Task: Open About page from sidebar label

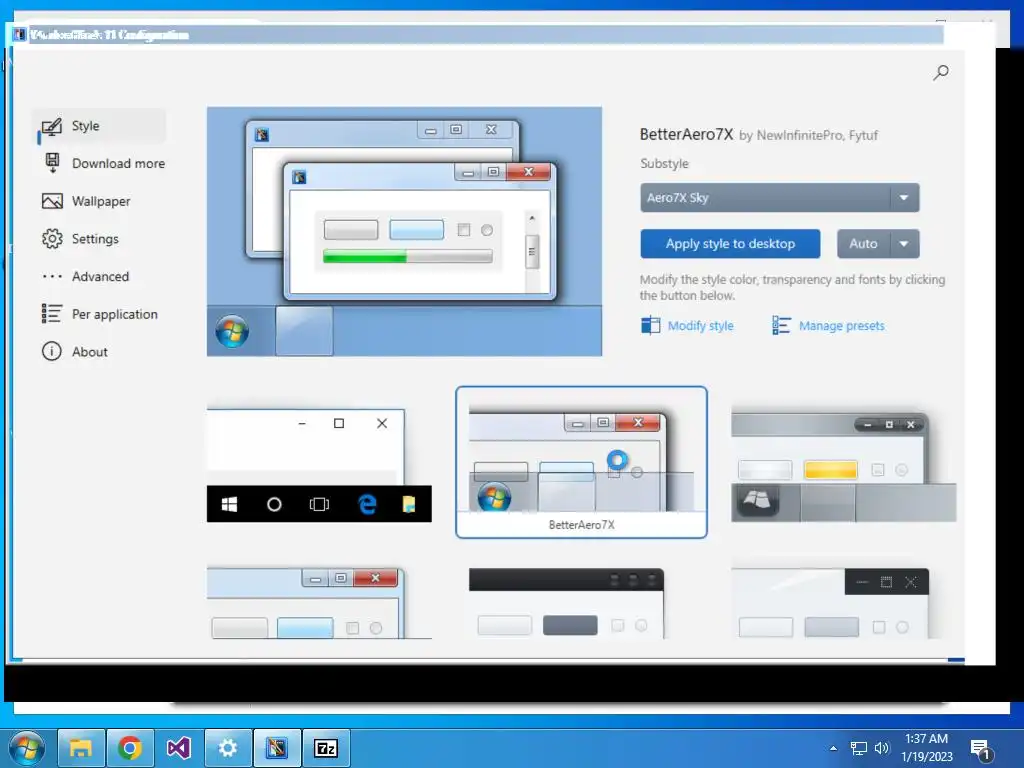Action: (x=89, y=352)
